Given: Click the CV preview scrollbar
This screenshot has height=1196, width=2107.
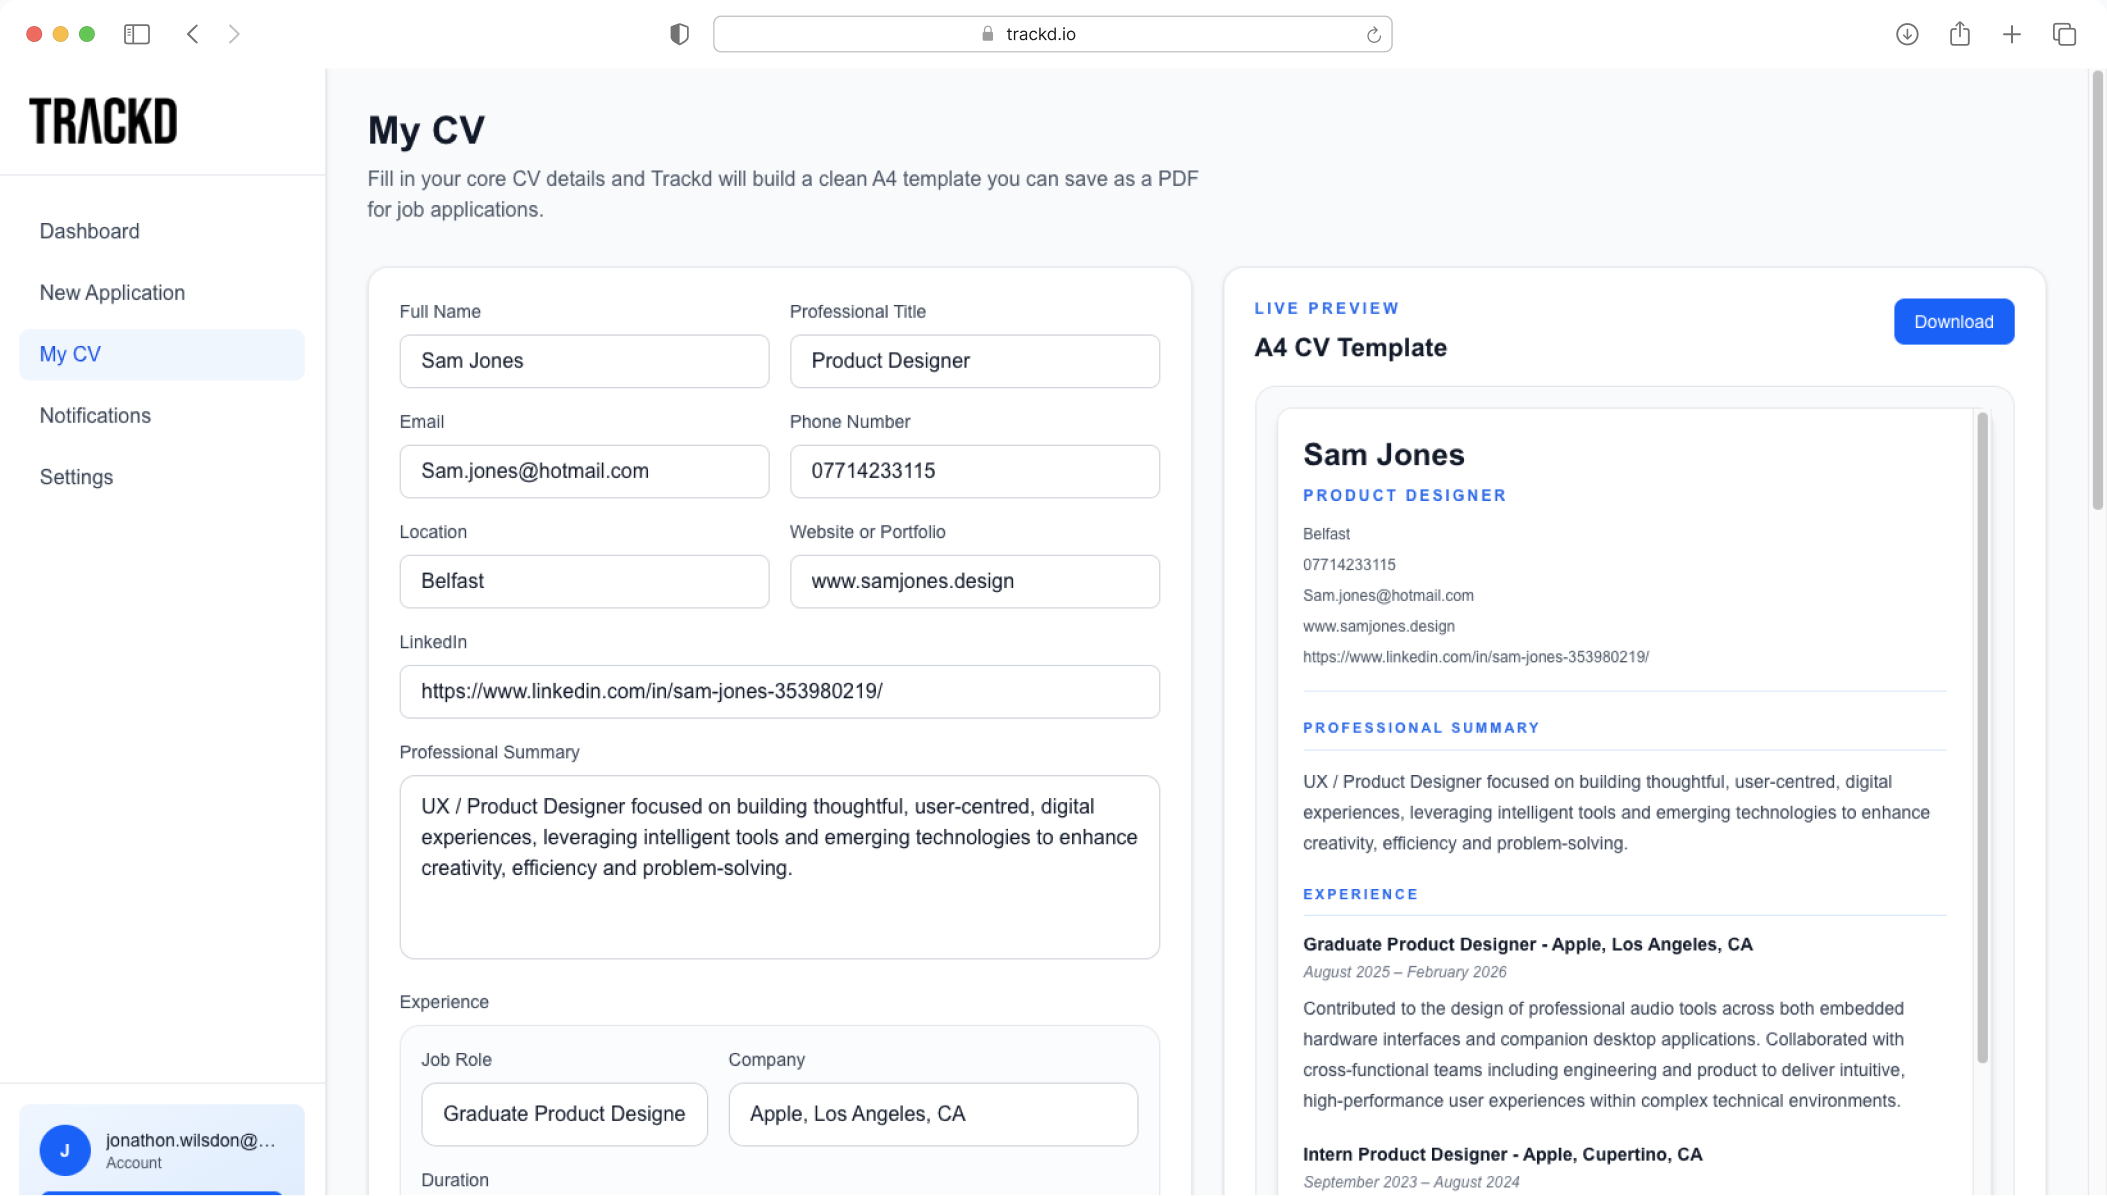Looking at the screenshot, I should click(1982, 737).
